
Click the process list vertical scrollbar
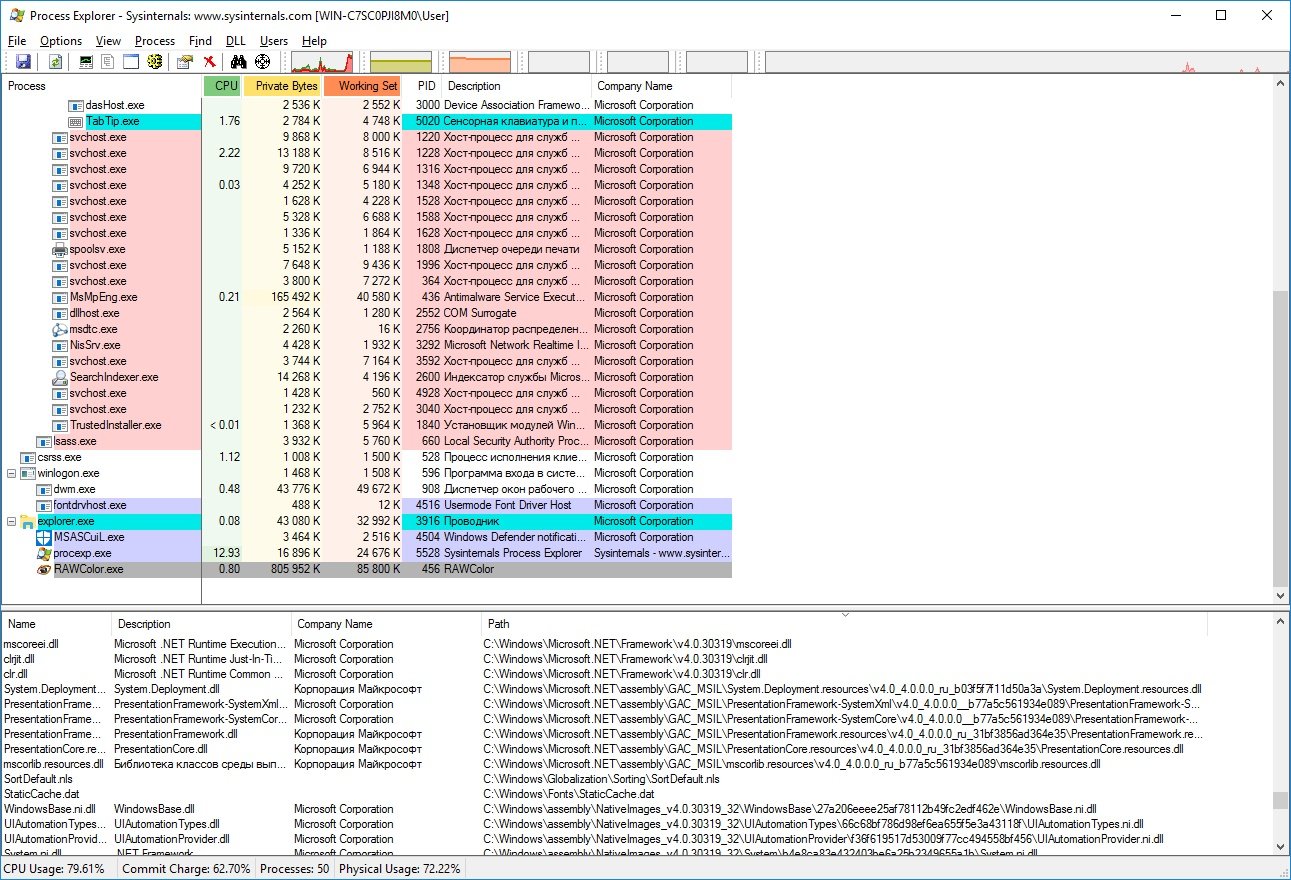(1281, 440)
